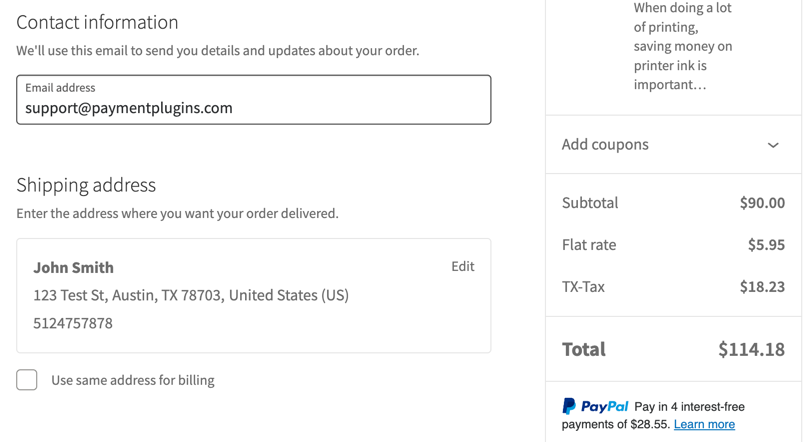This screenshot has width=808, height=442.
Task: Click the Pay in 4 interest-free message
Action: coord(689,406)
